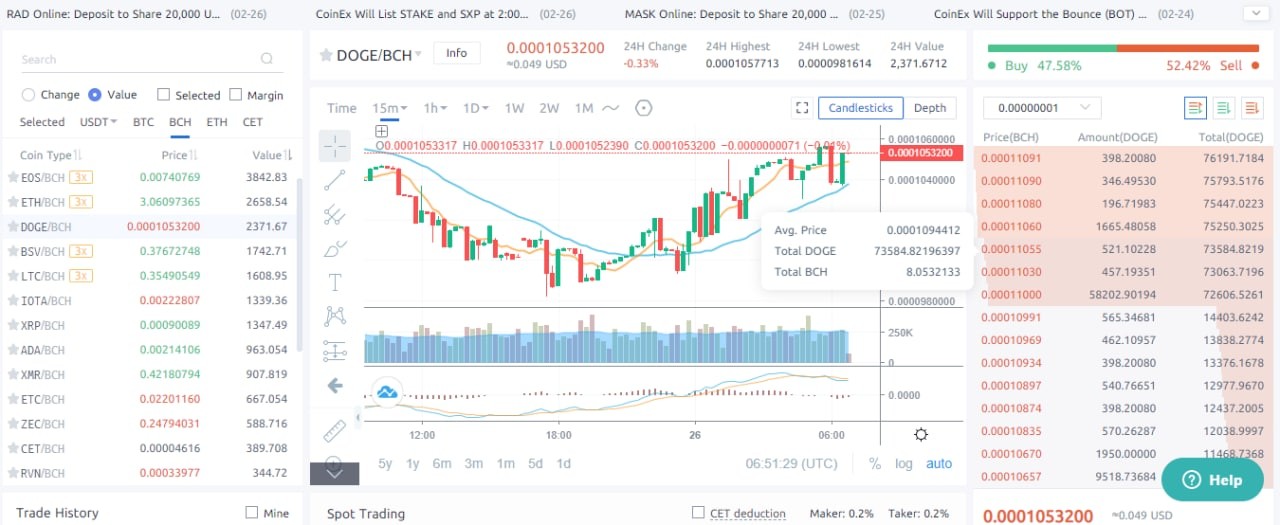
Task: Select the BTC market tab
Action: point(144,122)
